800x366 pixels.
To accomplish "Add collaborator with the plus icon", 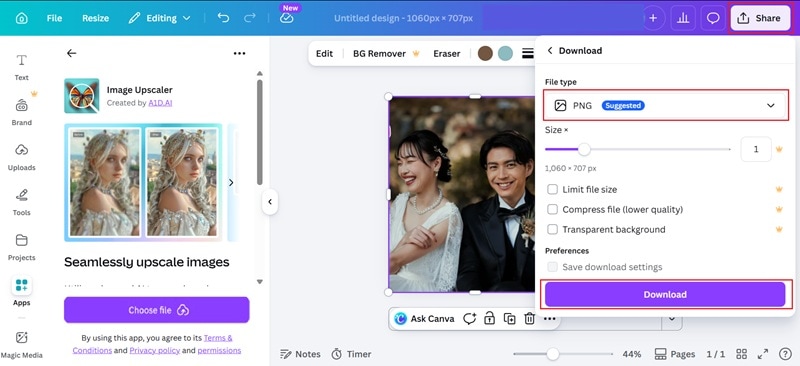I will 653,18.
